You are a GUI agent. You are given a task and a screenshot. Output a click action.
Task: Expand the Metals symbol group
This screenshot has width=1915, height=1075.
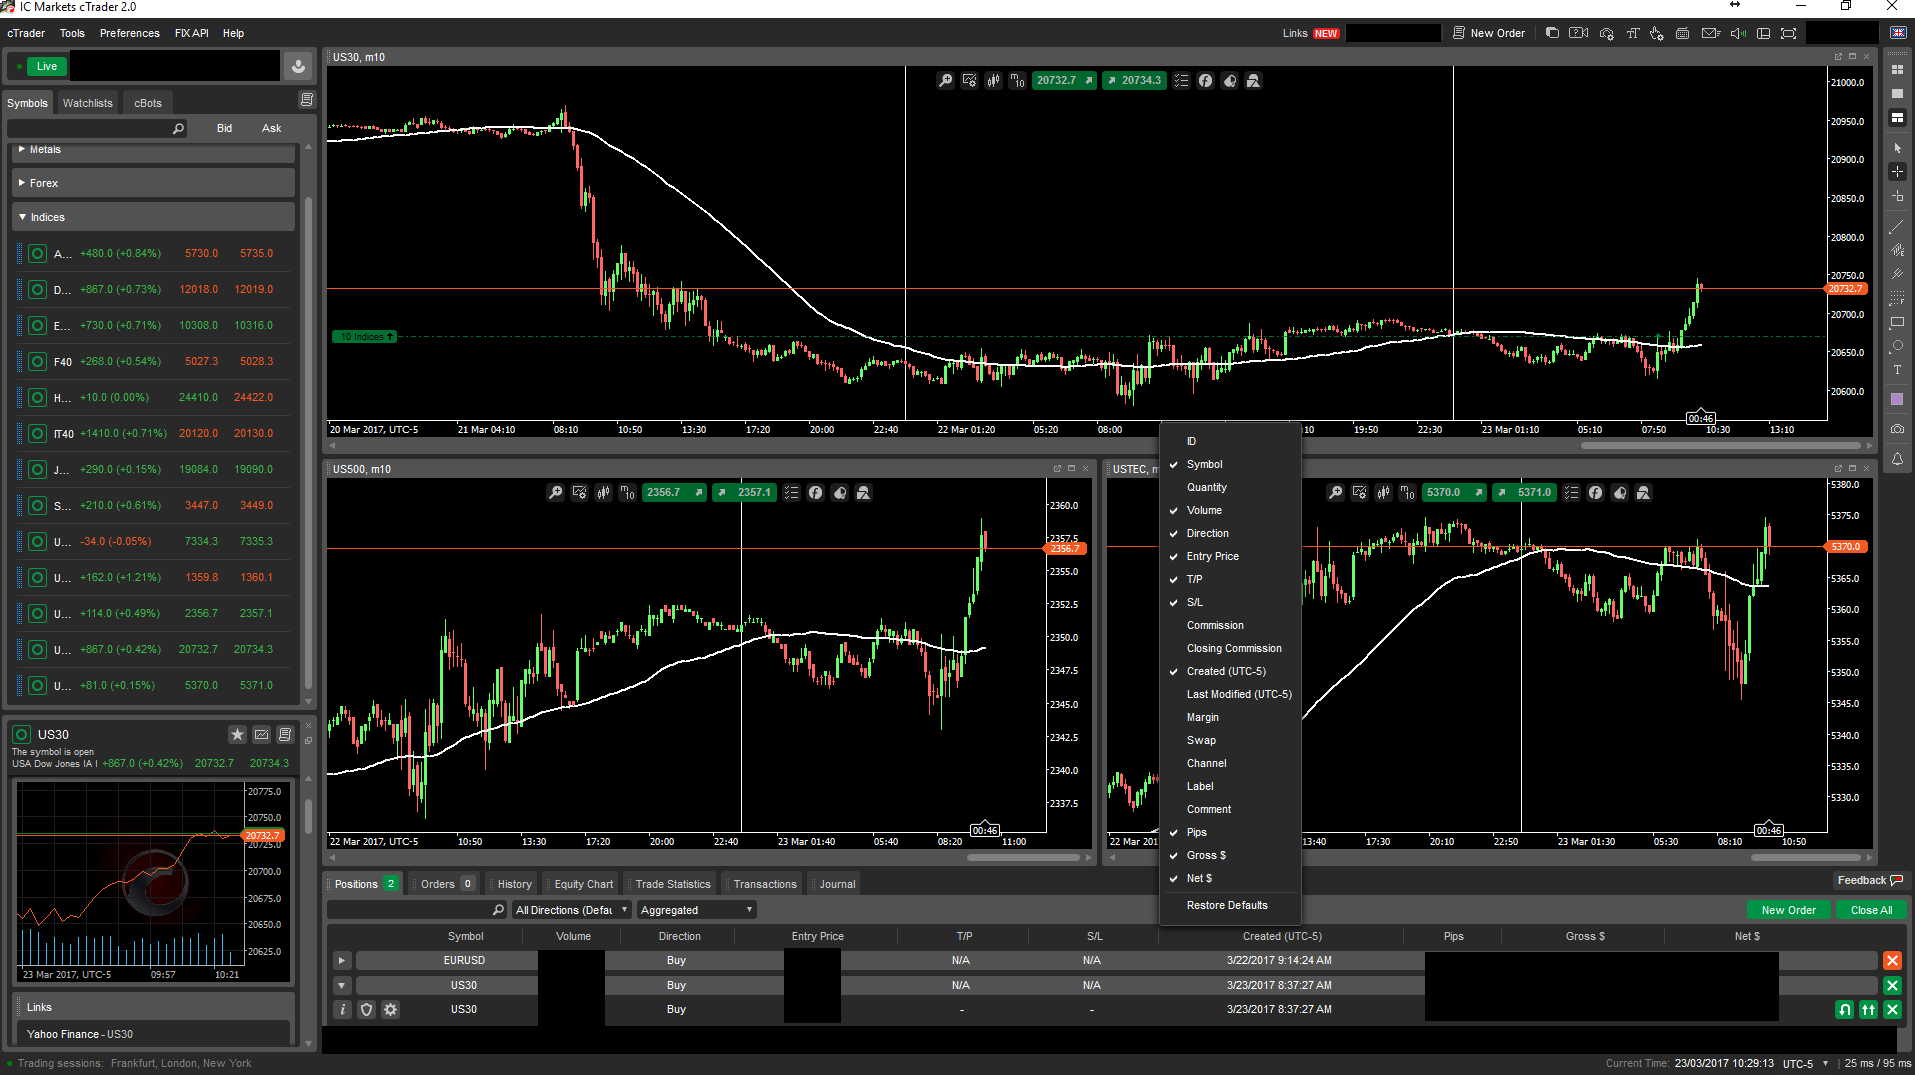coord(154,151)
